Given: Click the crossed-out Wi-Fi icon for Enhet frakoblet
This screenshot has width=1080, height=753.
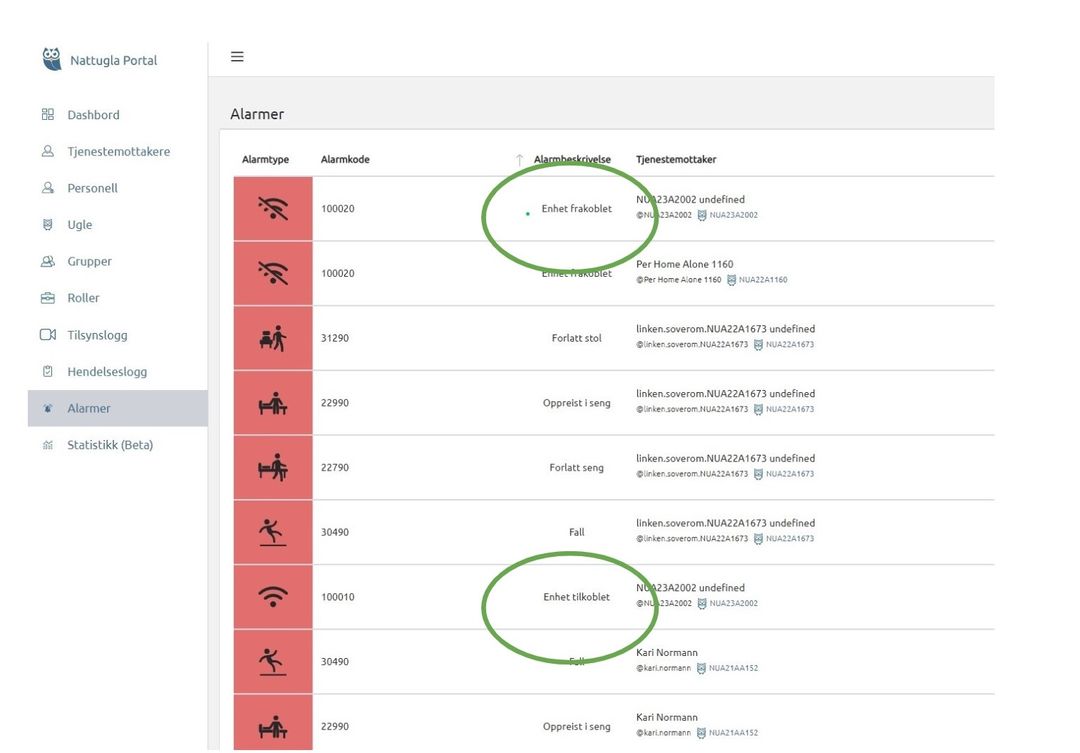Looking at the screenshot, I should pyautogui.click(x=272, y=208).
